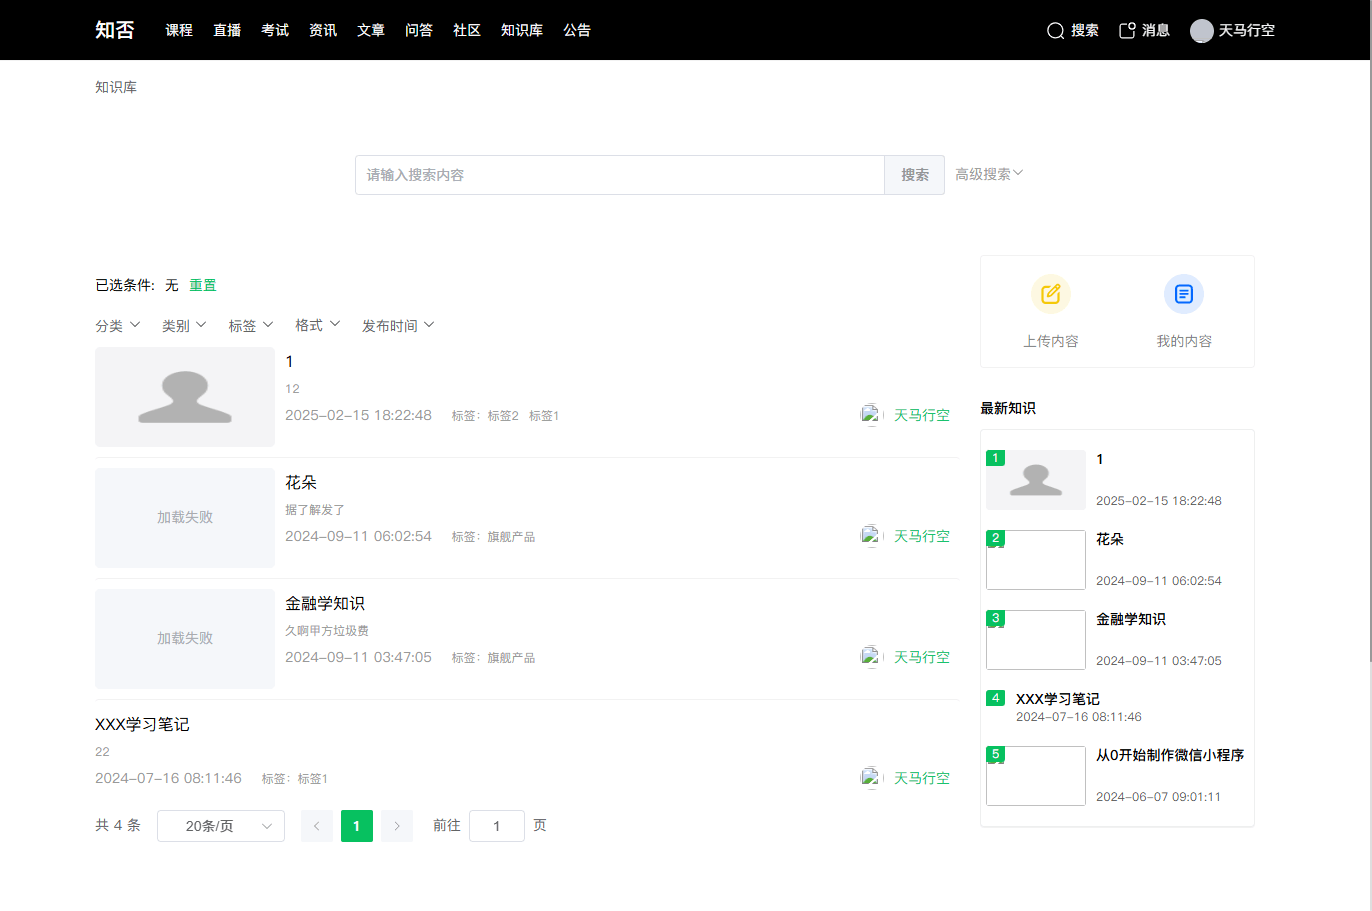Click author avatar beside 花朵 entry
Viewport: 1372px width, 911px height.
tap(871, 536)
